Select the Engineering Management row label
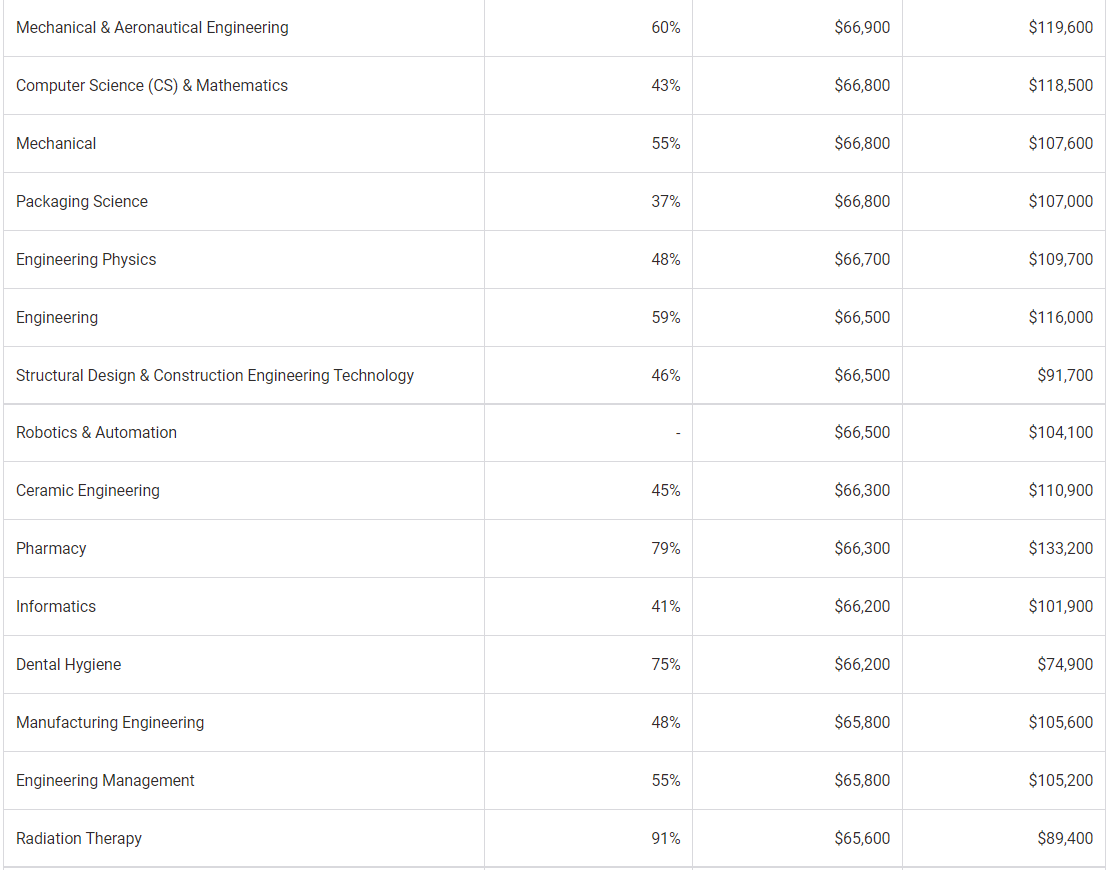This screenshot has height=870, width=1110. click(105, 781)
